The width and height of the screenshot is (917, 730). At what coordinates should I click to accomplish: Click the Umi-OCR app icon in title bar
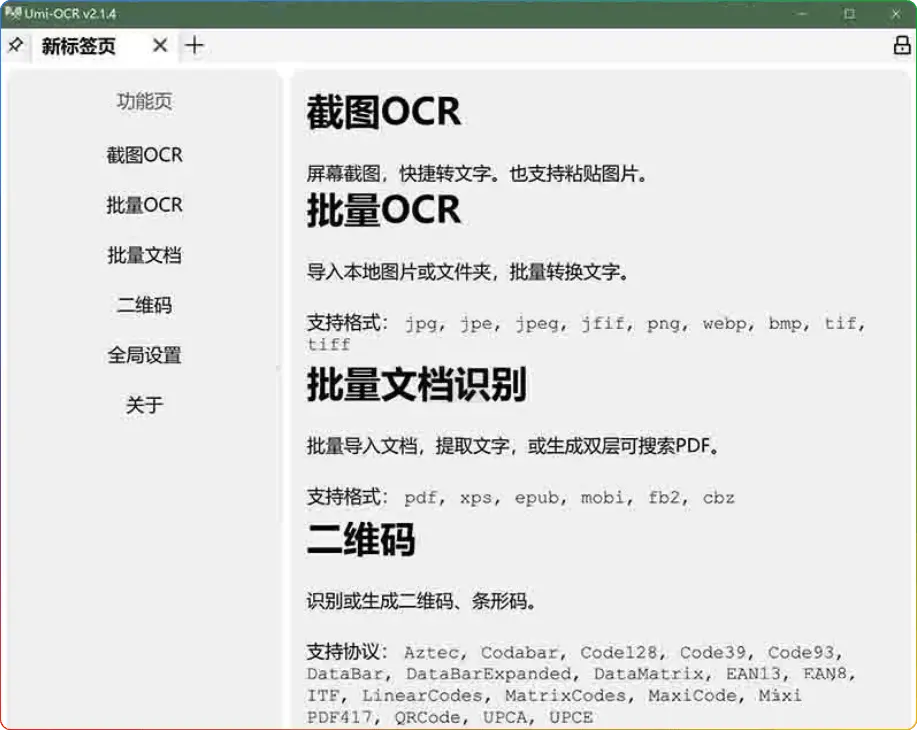point(12,13)
